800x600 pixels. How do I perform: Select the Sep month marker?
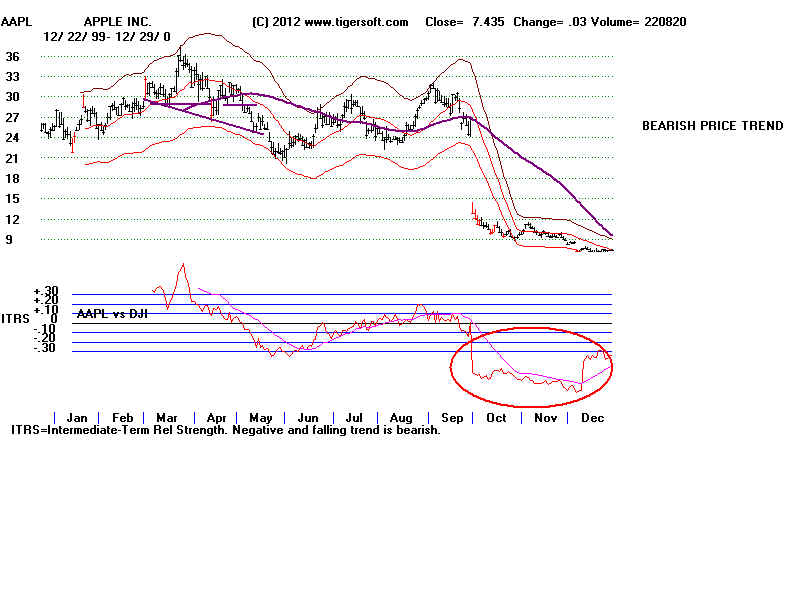click(x=451, y=417)
